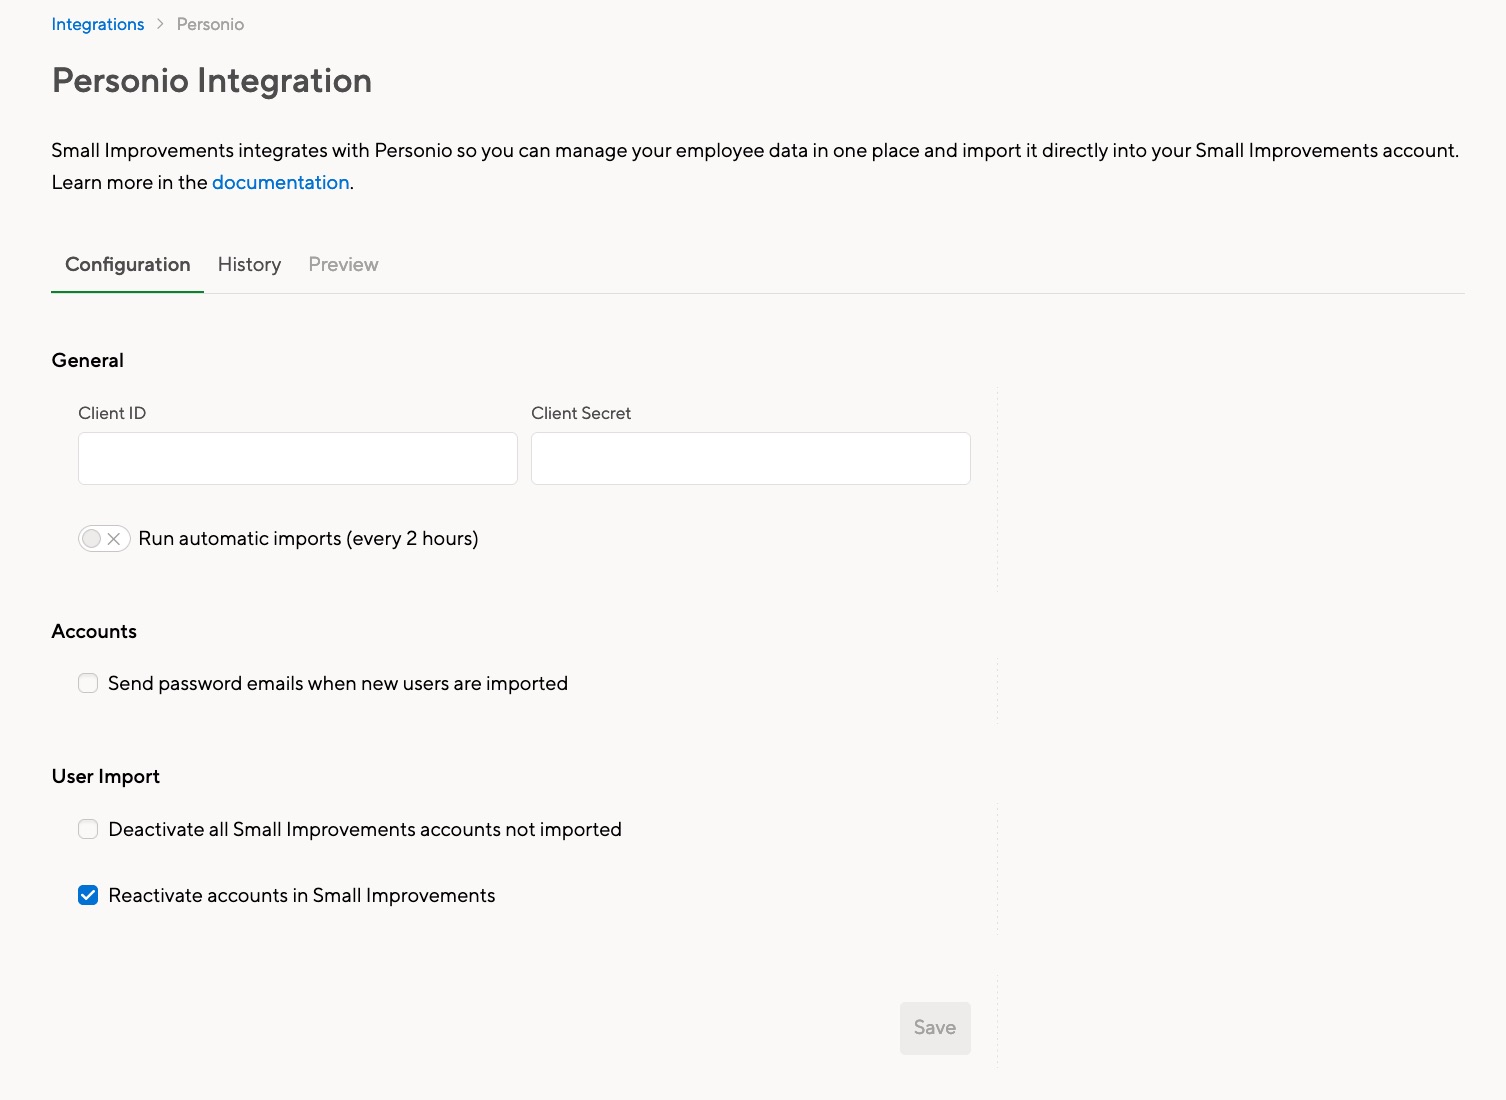Click the Personio Integration page title
The width and height of the screenshot is (1506, 1100).
[211, 80]
